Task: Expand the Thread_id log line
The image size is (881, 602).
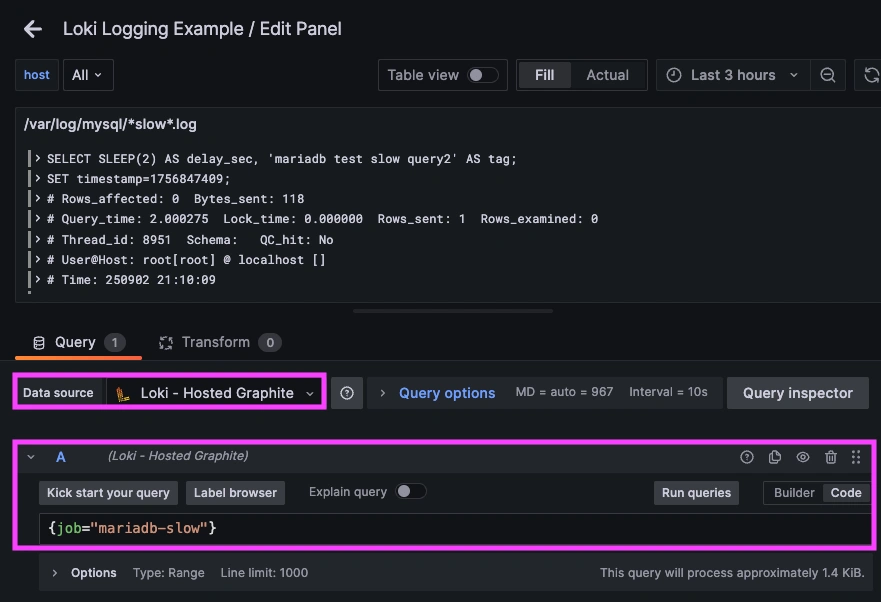Action: pyautogui.click(x=38, y=239)
